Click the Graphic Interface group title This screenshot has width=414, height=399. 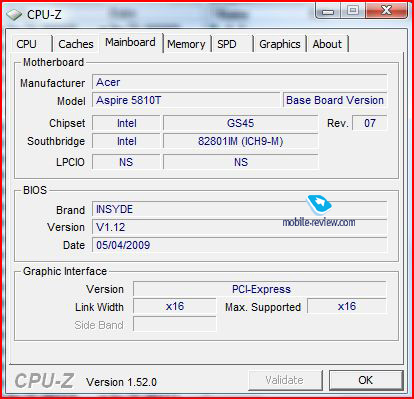tap(65, 271)
